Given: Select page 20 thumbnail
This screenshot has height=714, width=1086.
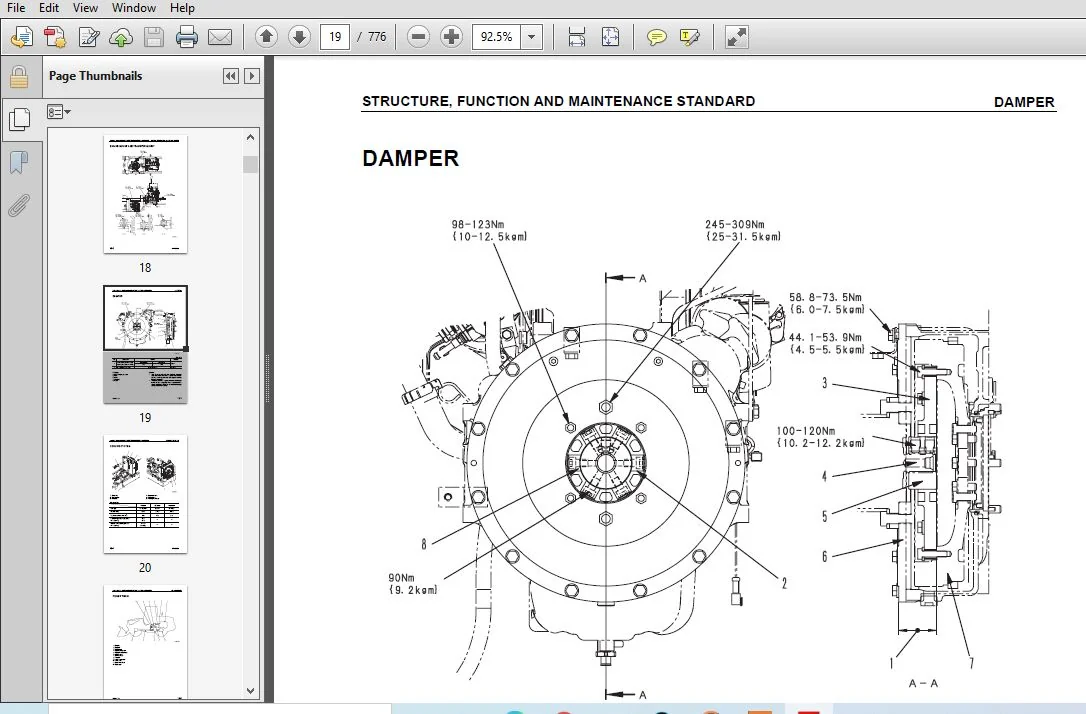Looking at the screenshot, I should (145, 494).
